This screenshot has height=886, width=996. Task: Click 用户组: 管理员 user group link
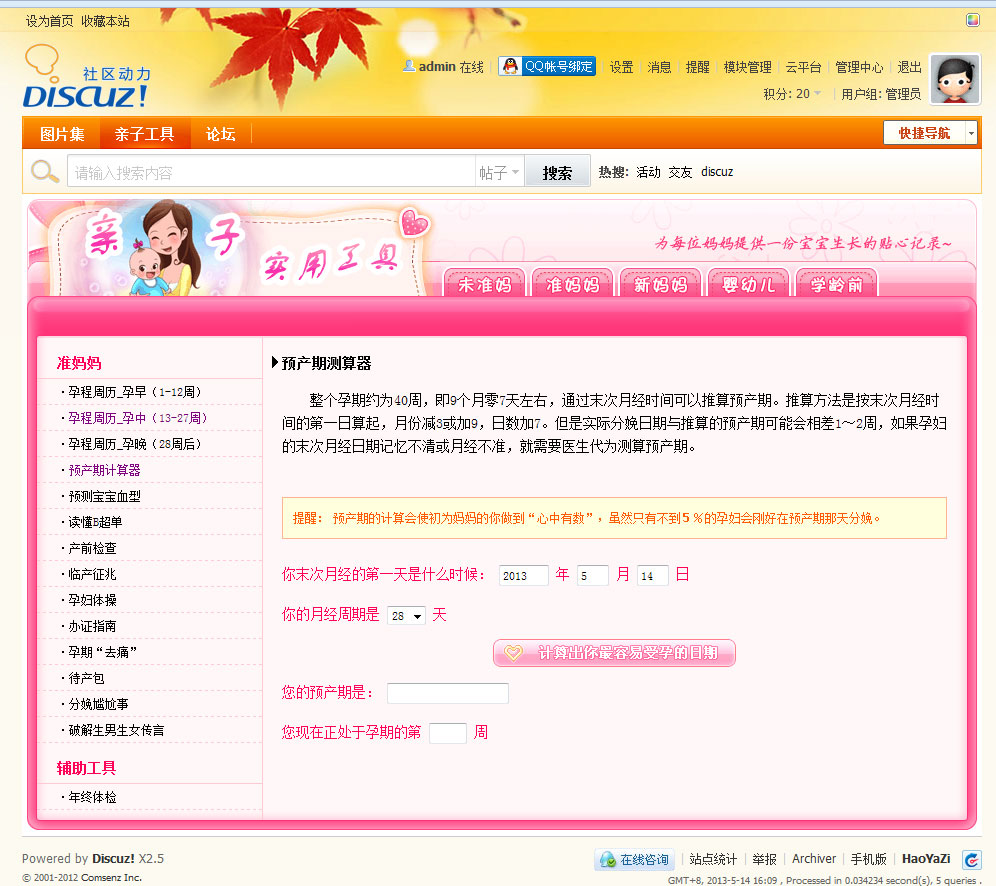881,94
